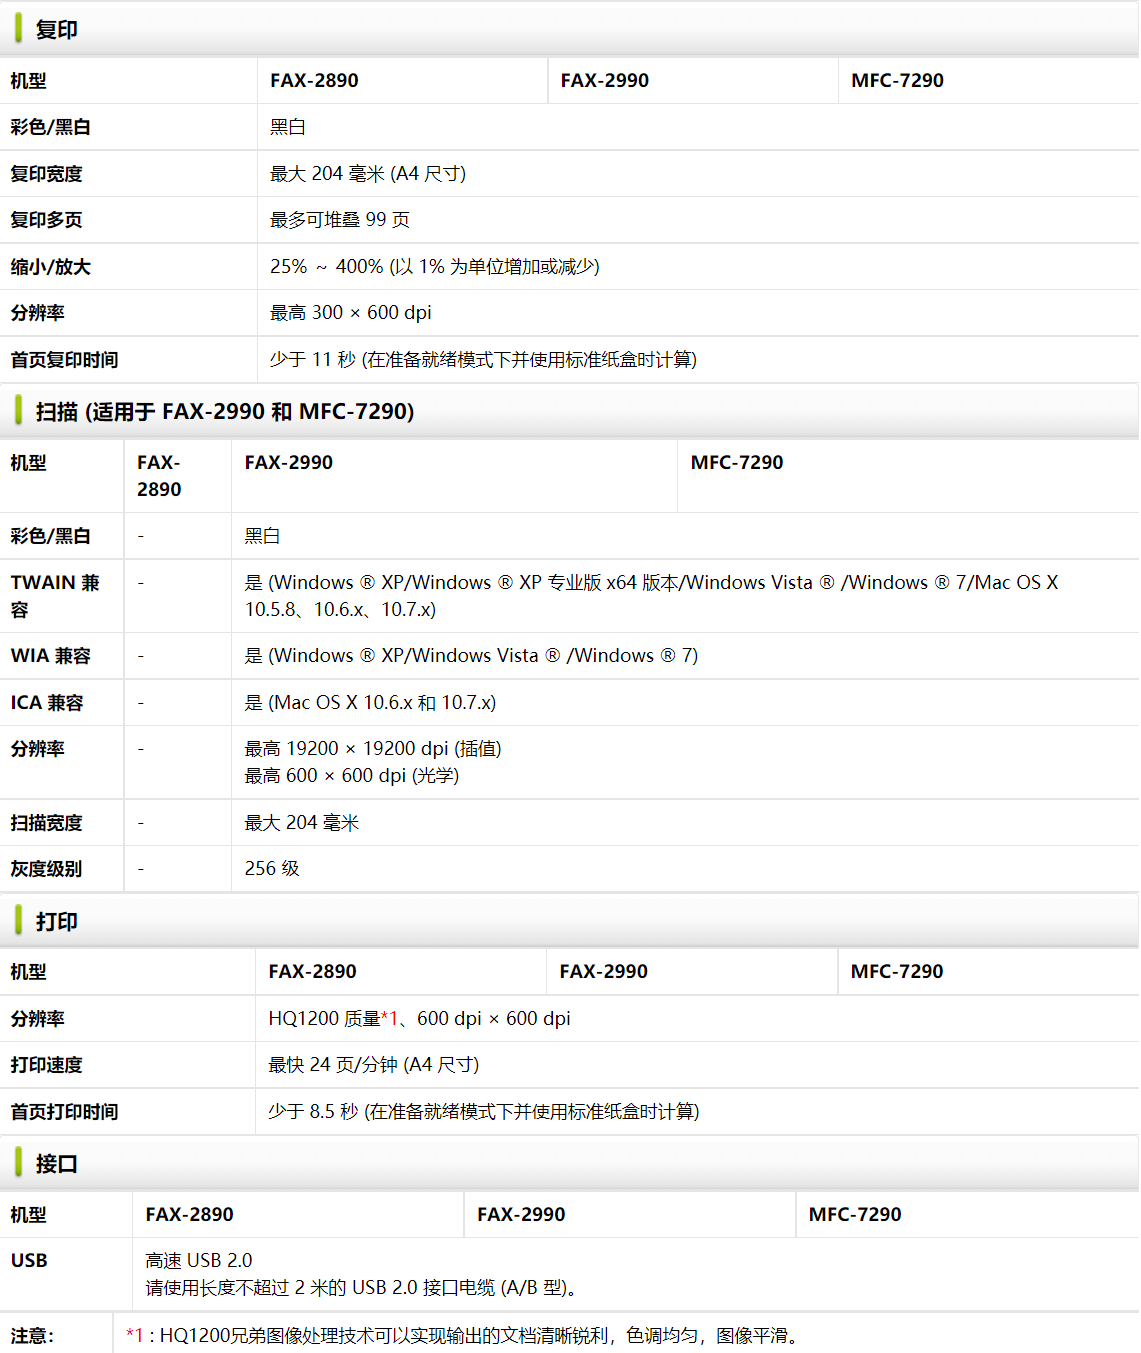The image size is (1141, 1353).
Task: Select the ICA 兼容 row label
Action: point(47,703)
